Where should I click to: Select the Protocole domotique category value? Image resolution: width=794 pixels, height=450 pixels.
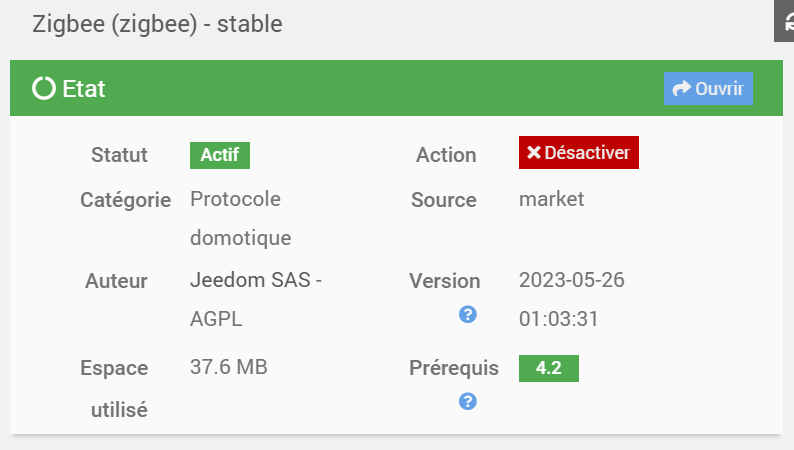coord(240,218)
